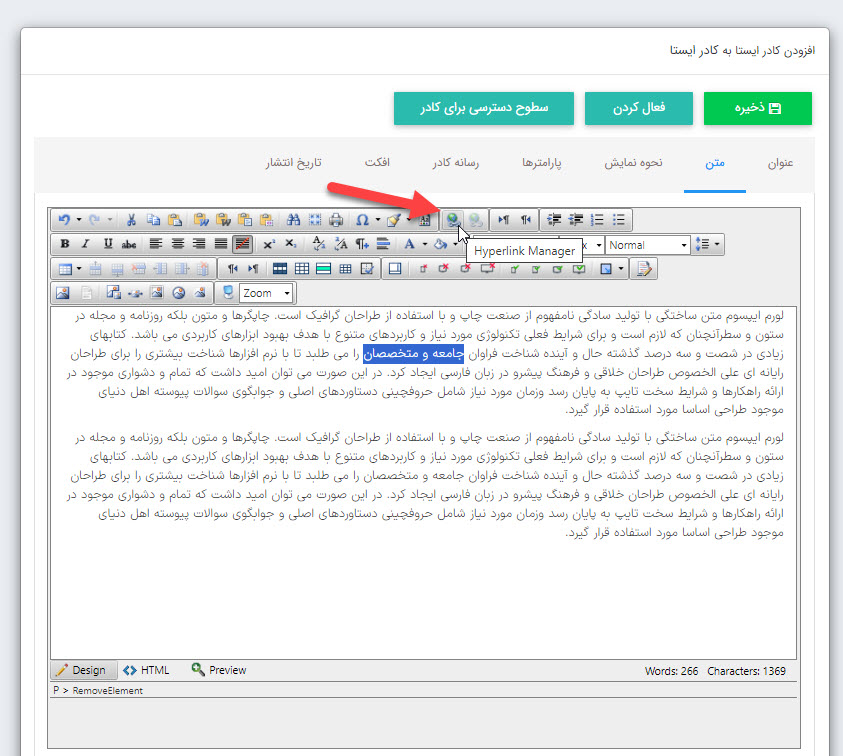Click the Image Manager icon
Screen dimensions: 843x756
[x=62, y=291]
